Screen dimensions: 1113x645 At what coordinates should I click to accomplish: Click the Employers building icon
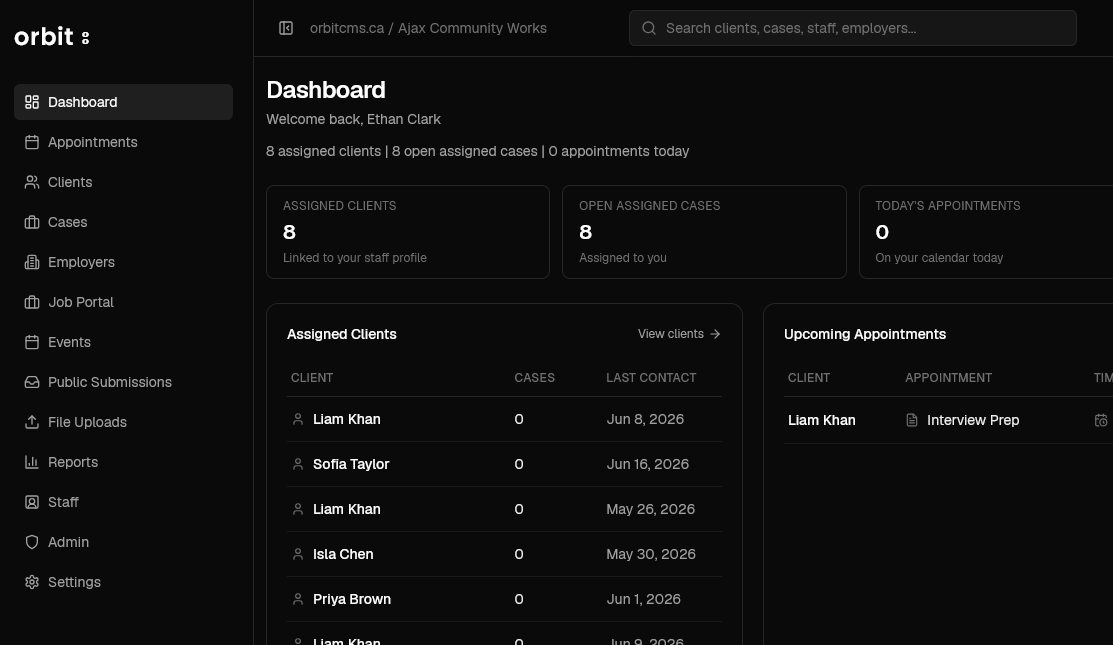coord(32,262)
